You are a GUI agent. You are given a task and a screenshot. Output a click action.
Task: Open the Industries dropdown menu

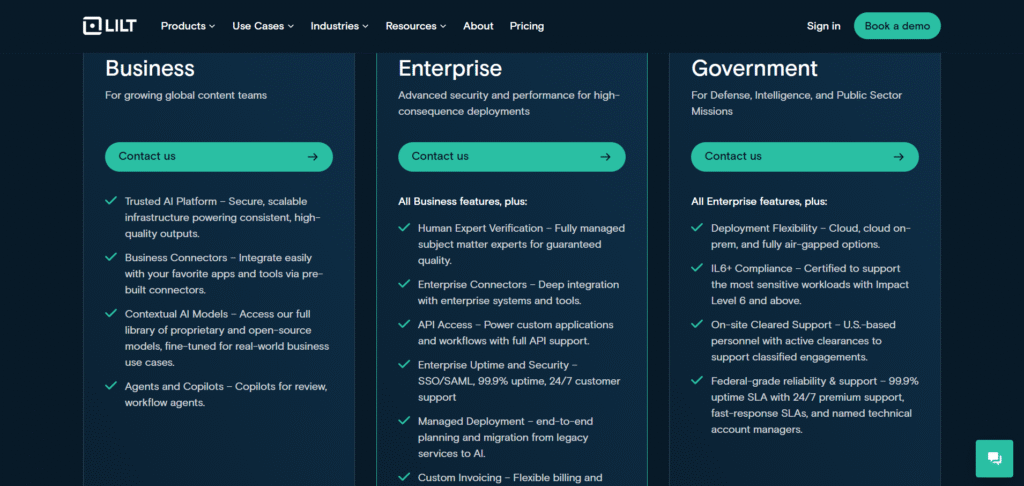click(x=339, y=26)
